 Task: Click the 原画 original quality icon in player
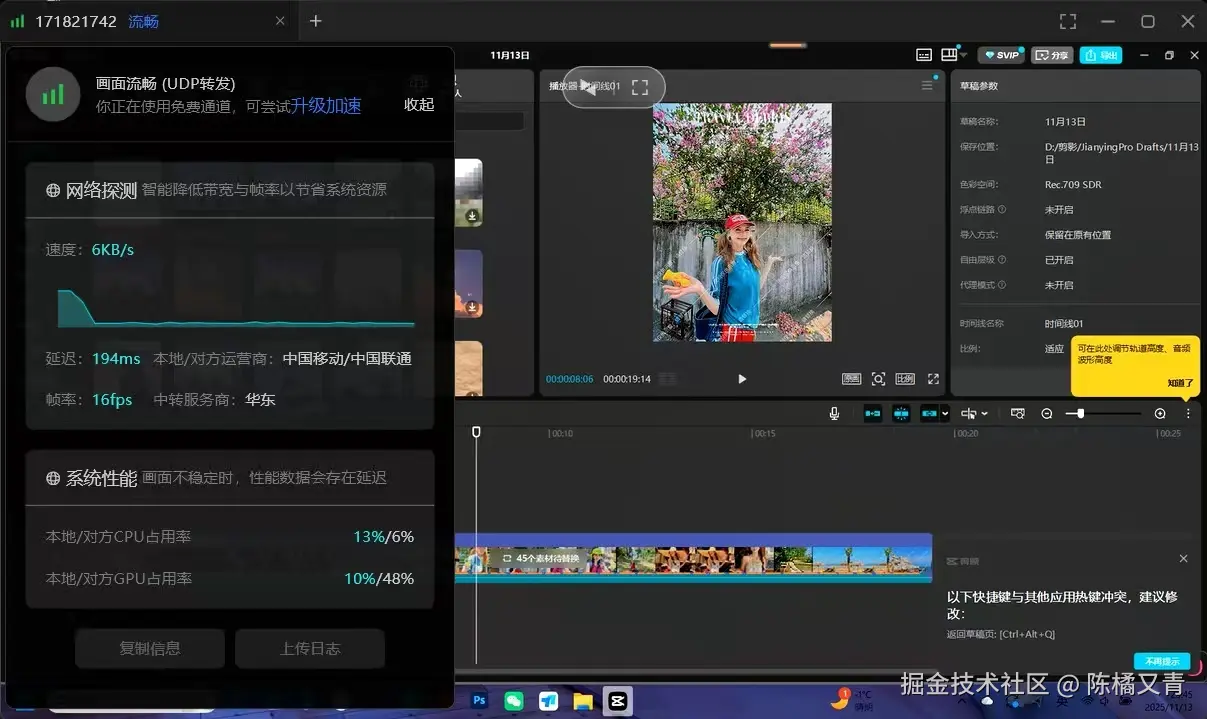pos(851,379)
